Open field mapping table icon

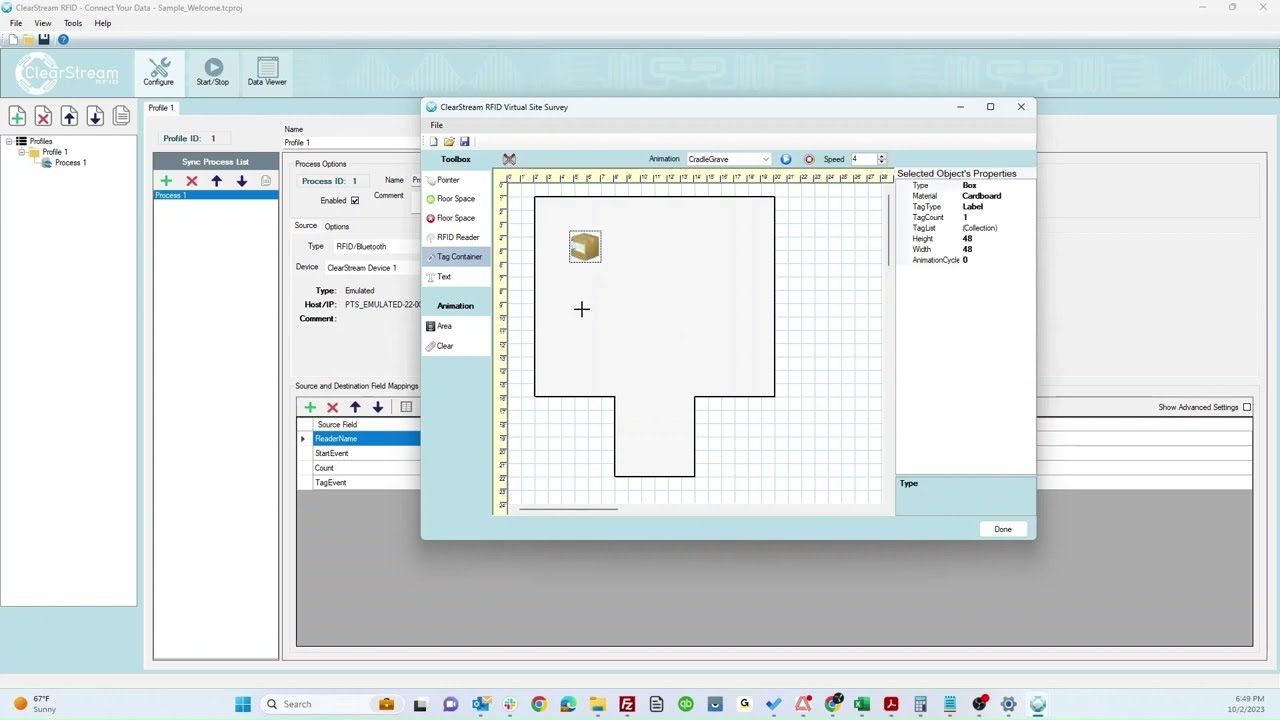[x=406, y=407]
